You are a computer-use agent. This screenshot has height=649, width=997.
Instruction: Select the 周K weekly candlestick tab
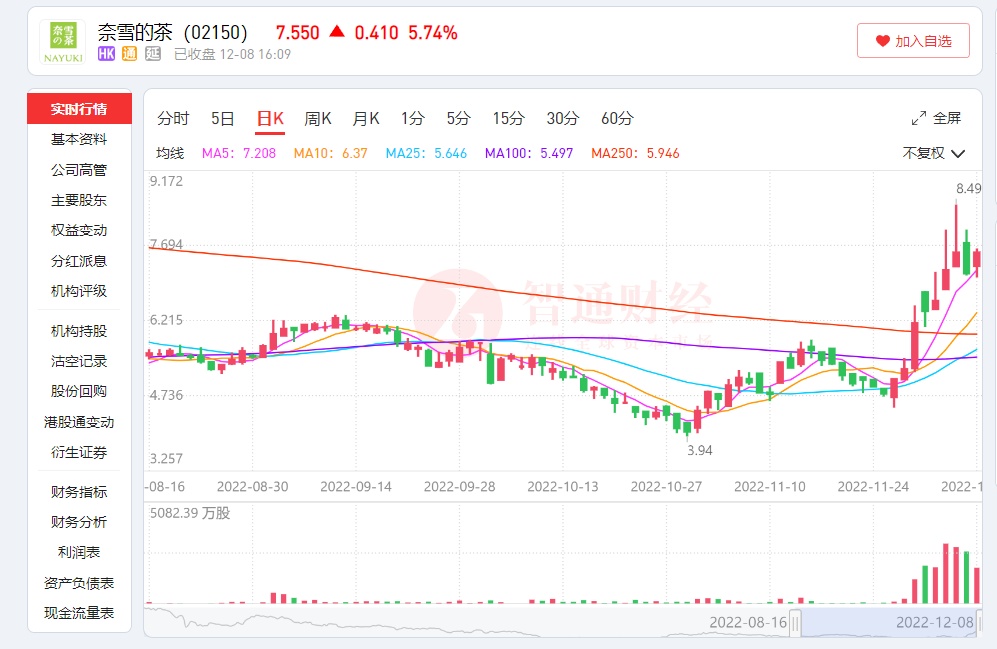[x=318, y=118]
